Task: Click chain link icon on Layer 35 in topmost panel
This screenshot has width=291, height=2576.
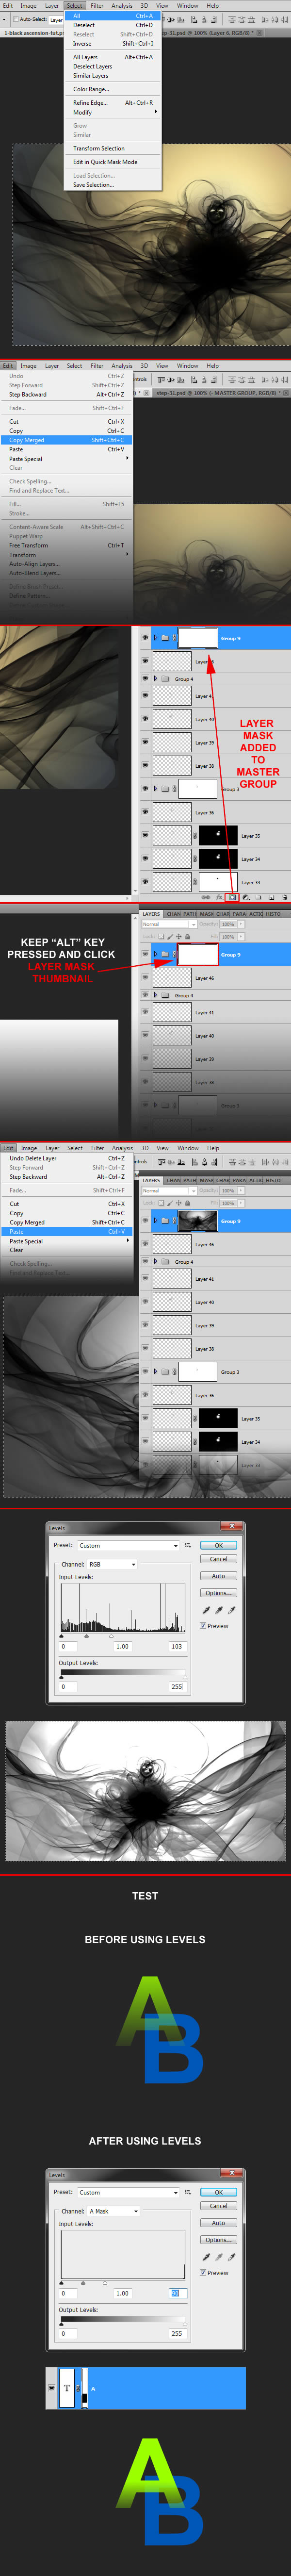Action: [195, 835]
